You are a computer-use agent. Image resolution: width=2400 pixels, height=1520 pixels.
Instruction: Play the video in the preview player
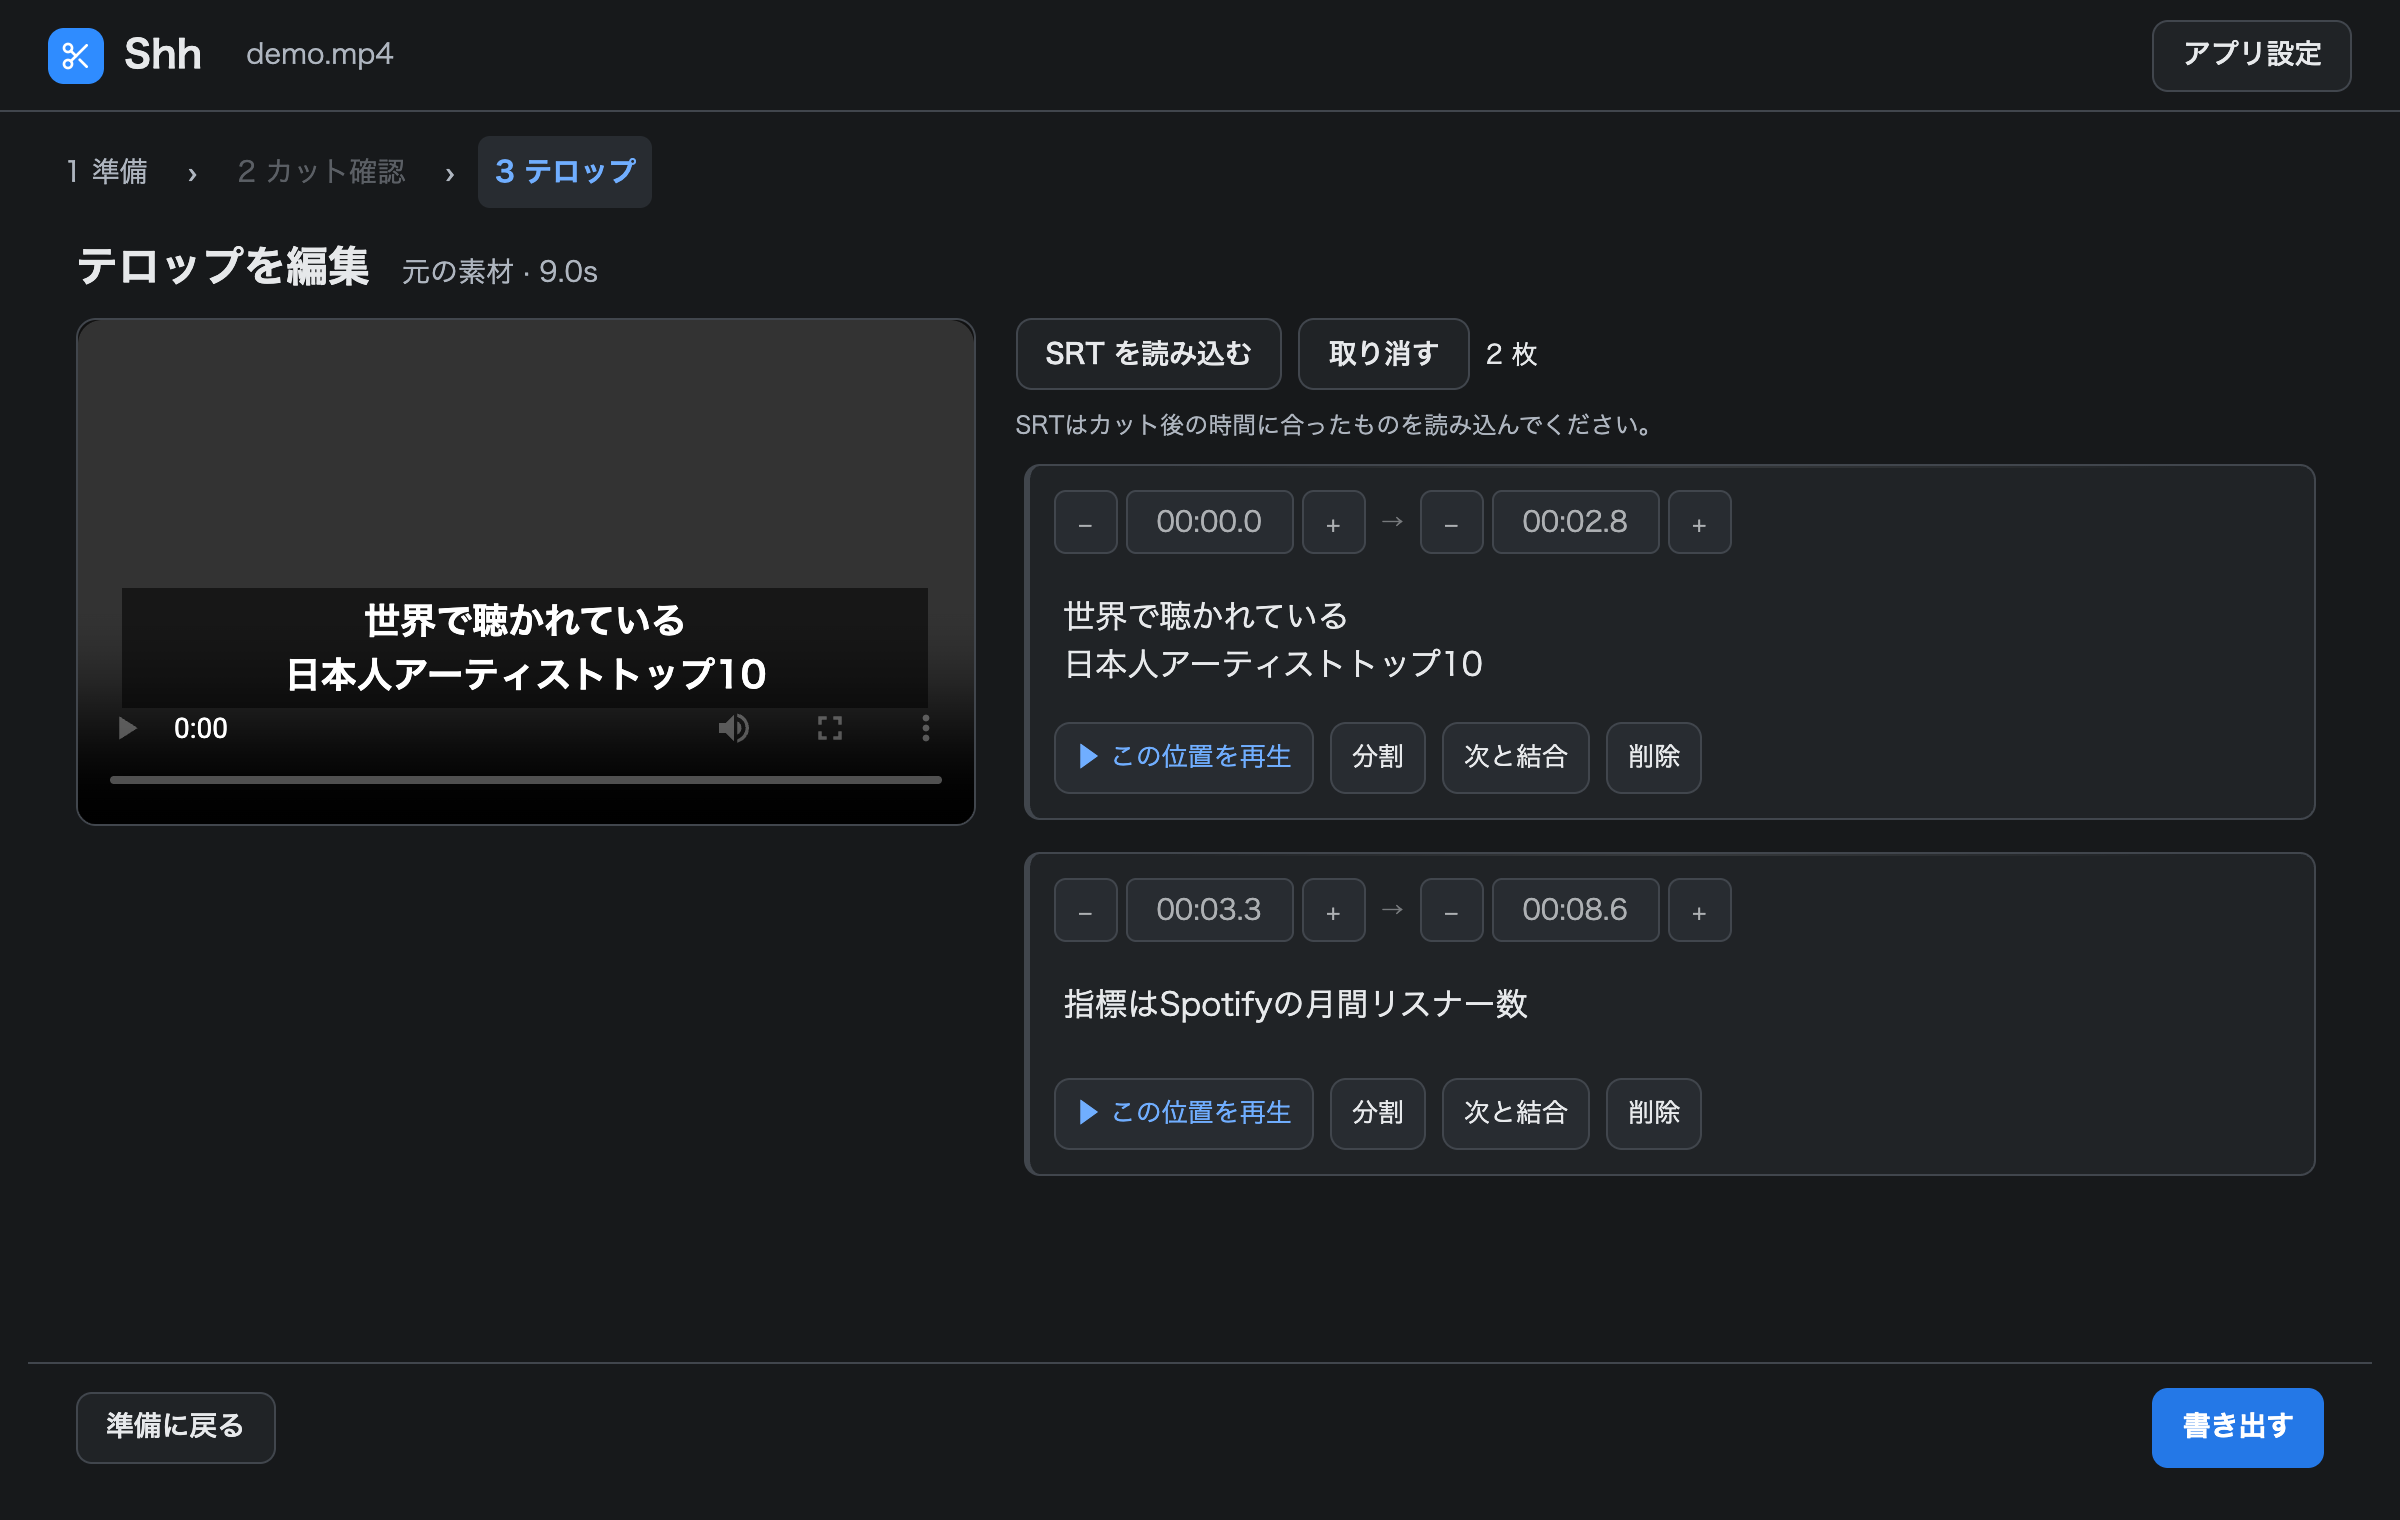128,728
